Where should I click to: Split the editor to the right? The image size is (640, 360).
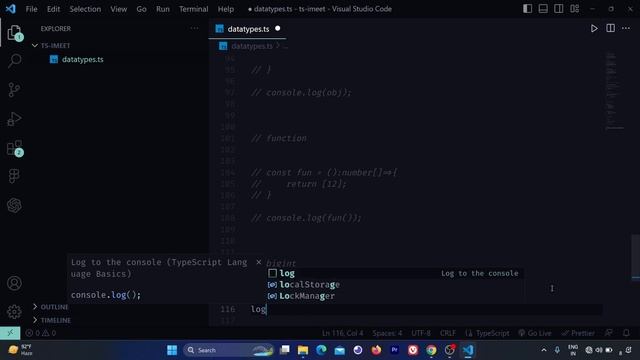[x=610, y=28]
